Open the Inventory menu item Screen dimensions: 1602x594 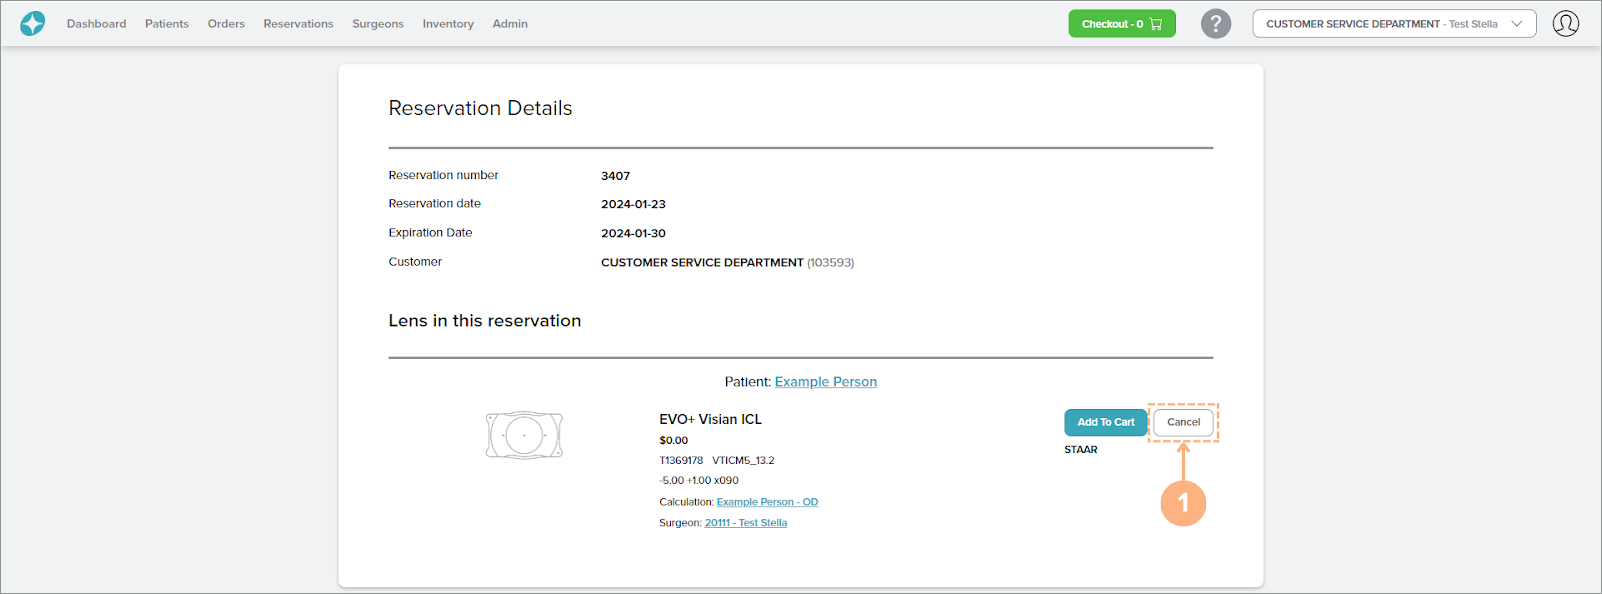[x=448, y=24]
